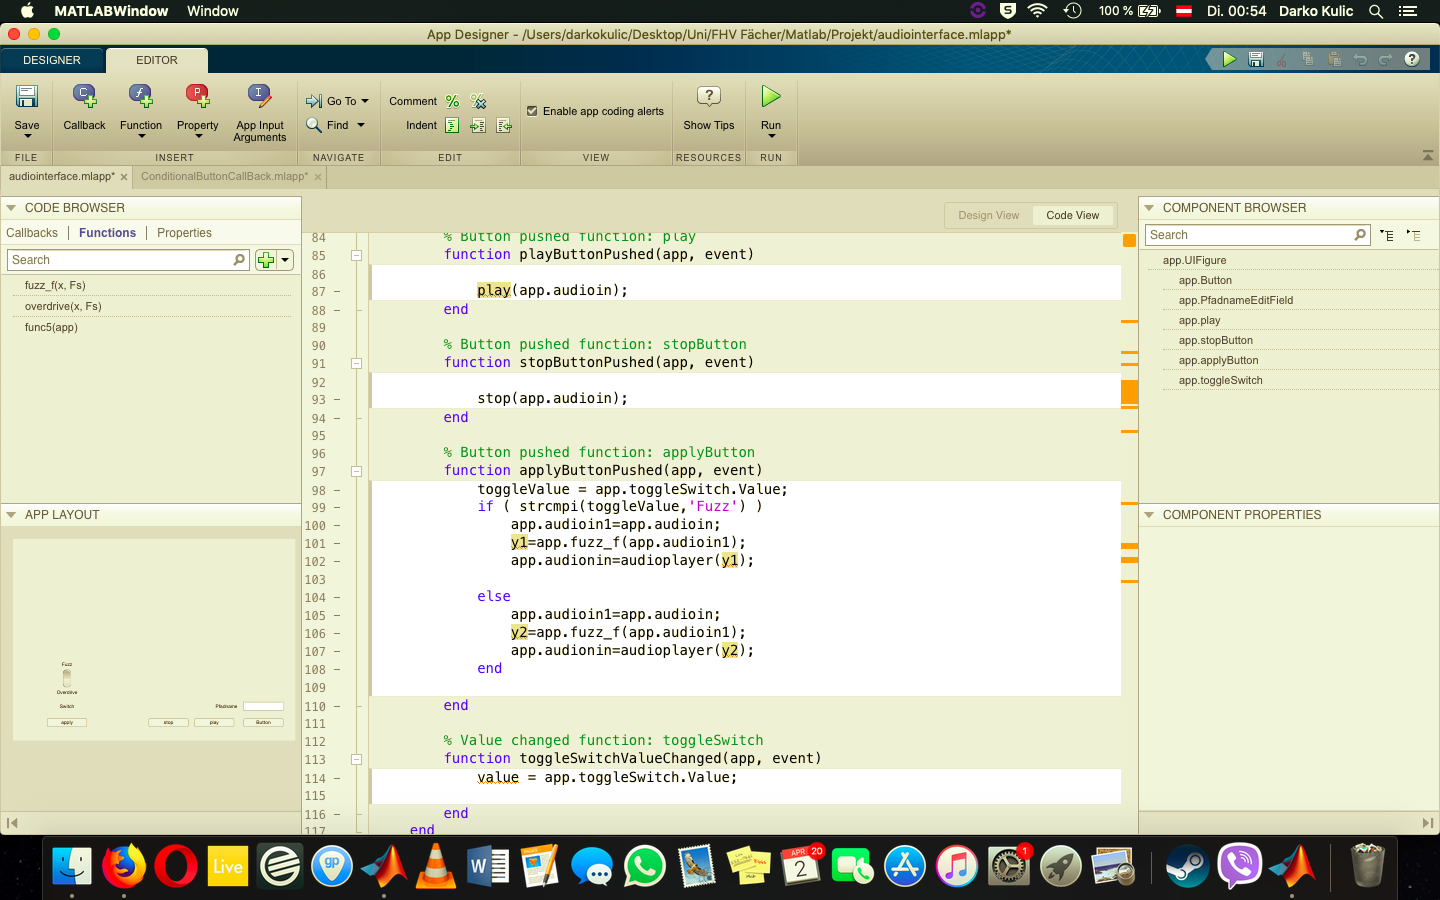Click the Comment percent icon
Screen dimensions: 1440x900
(452, 101)
